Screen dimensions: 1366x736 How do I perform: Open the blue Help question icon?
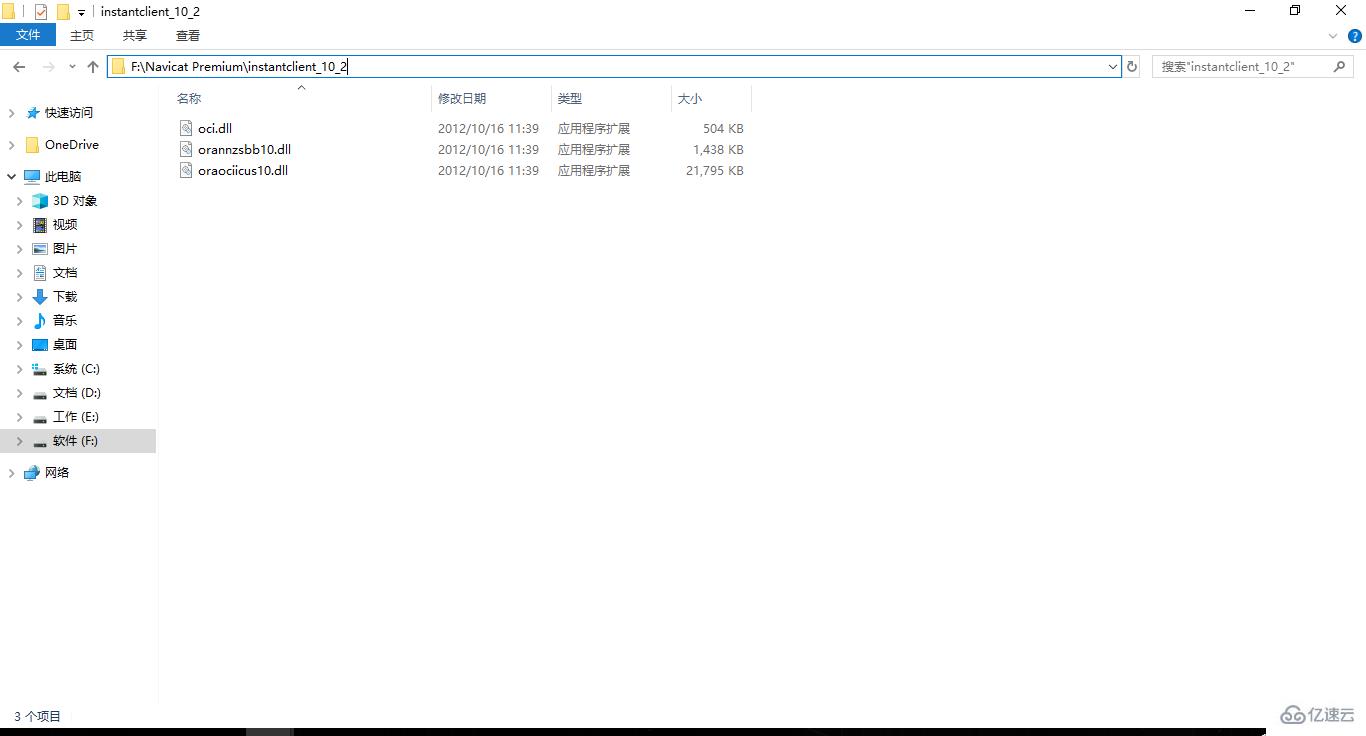[x=1355, y=35]
